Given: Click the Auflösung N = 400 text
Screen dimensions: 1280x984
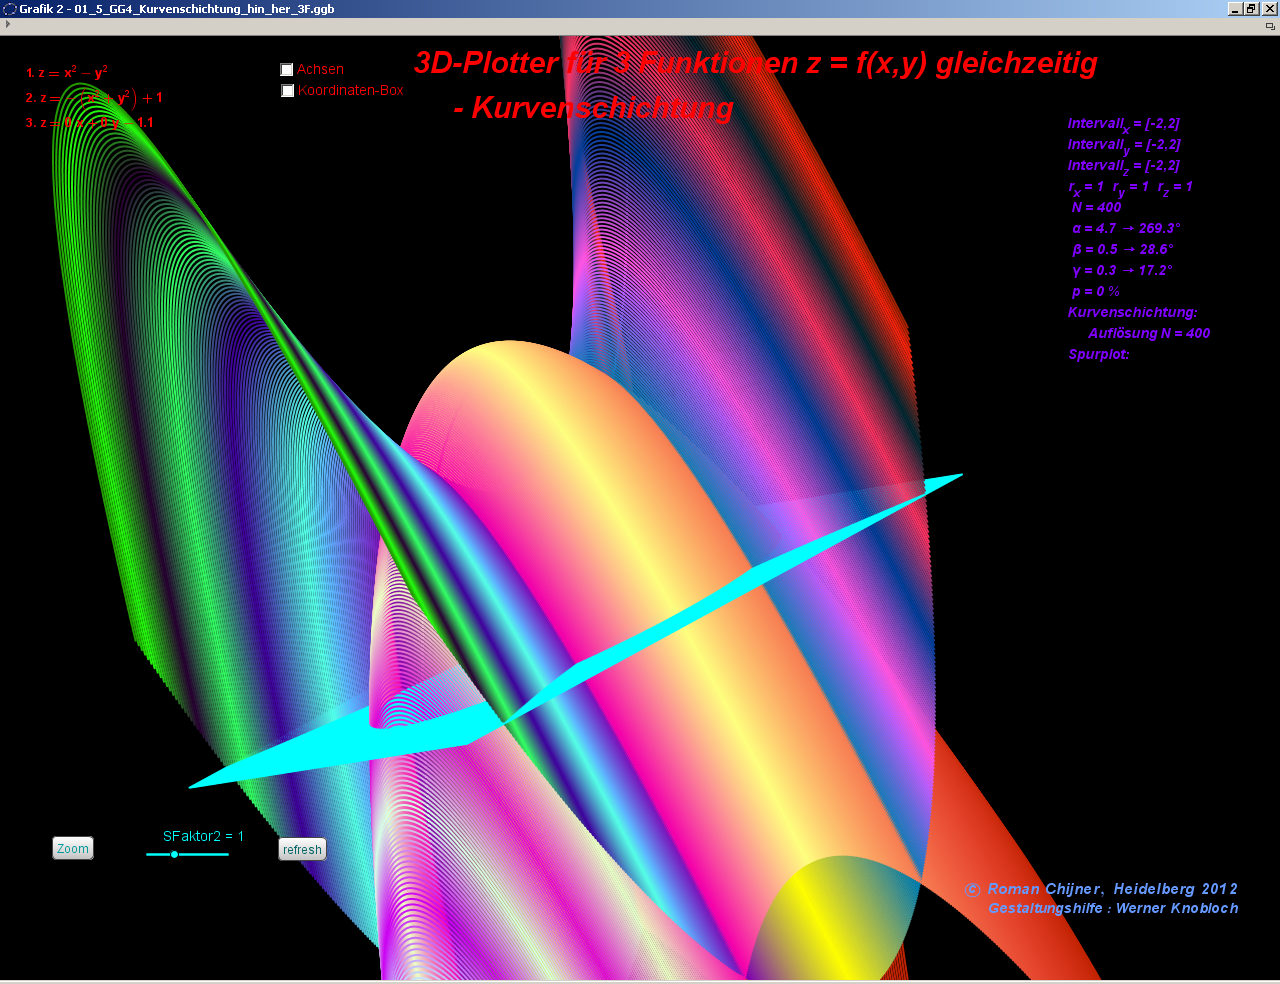Looking at the screenshot, I should (1149, 334).
